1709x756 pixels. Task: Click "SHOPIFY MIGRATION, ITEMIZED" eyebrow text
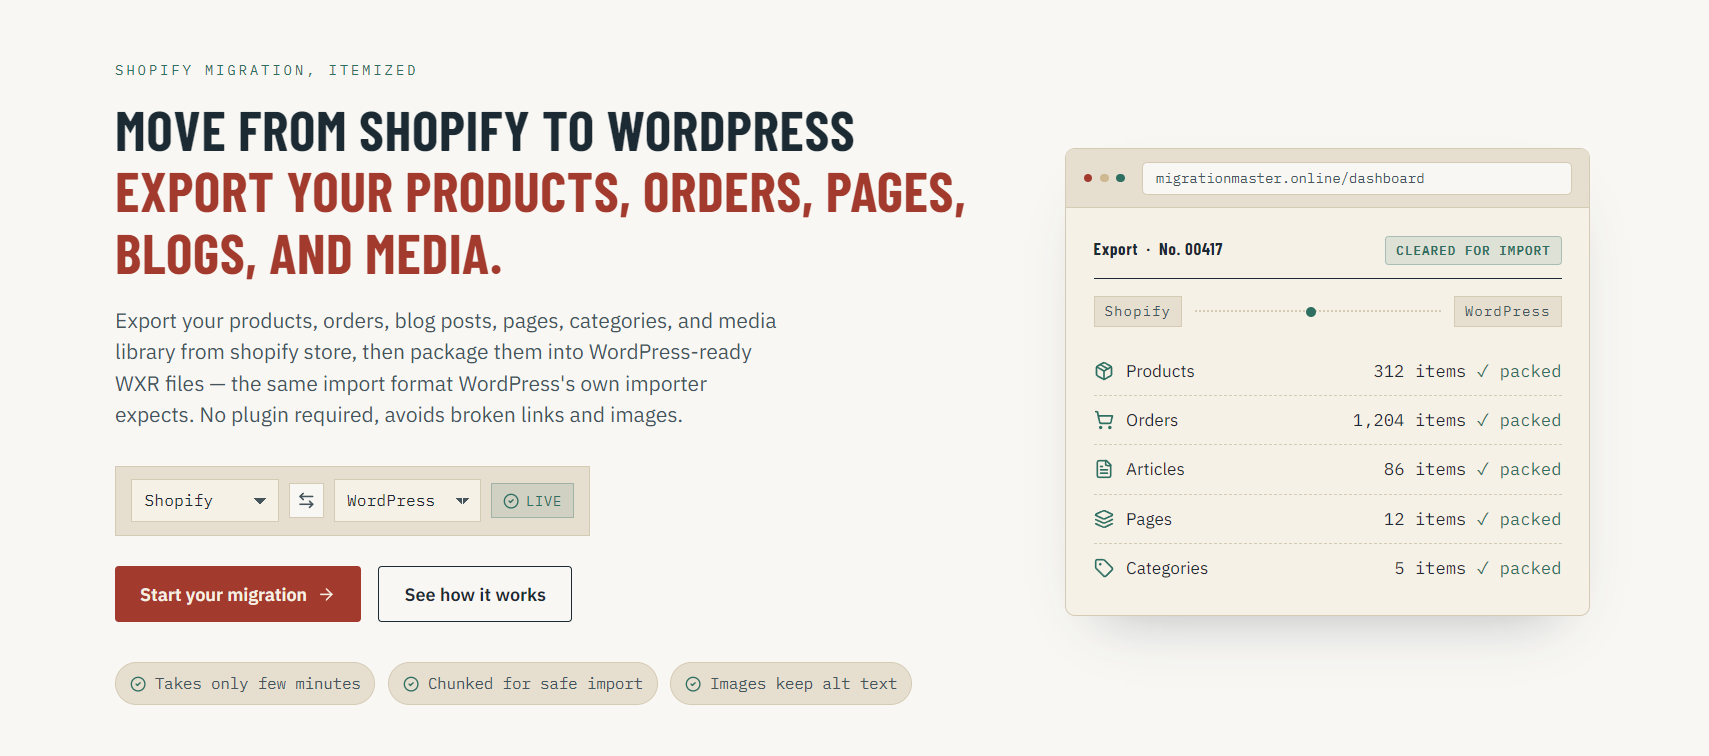click(266, 70)
